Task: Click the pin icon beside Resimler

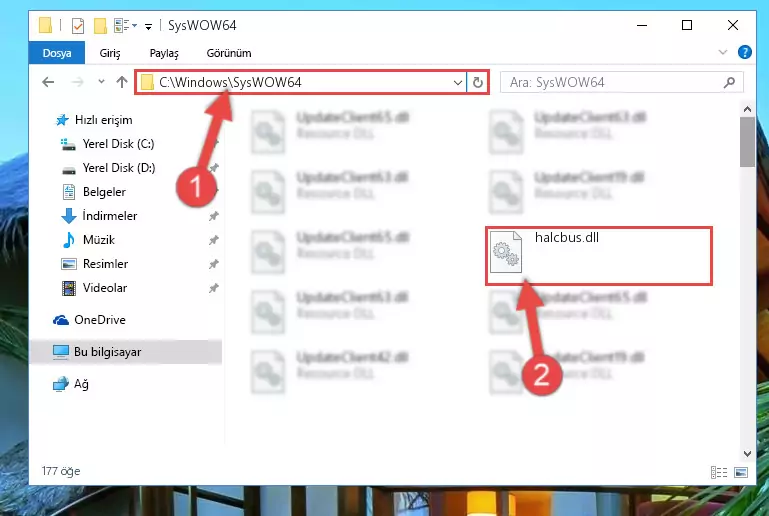Action: [213, 264]
